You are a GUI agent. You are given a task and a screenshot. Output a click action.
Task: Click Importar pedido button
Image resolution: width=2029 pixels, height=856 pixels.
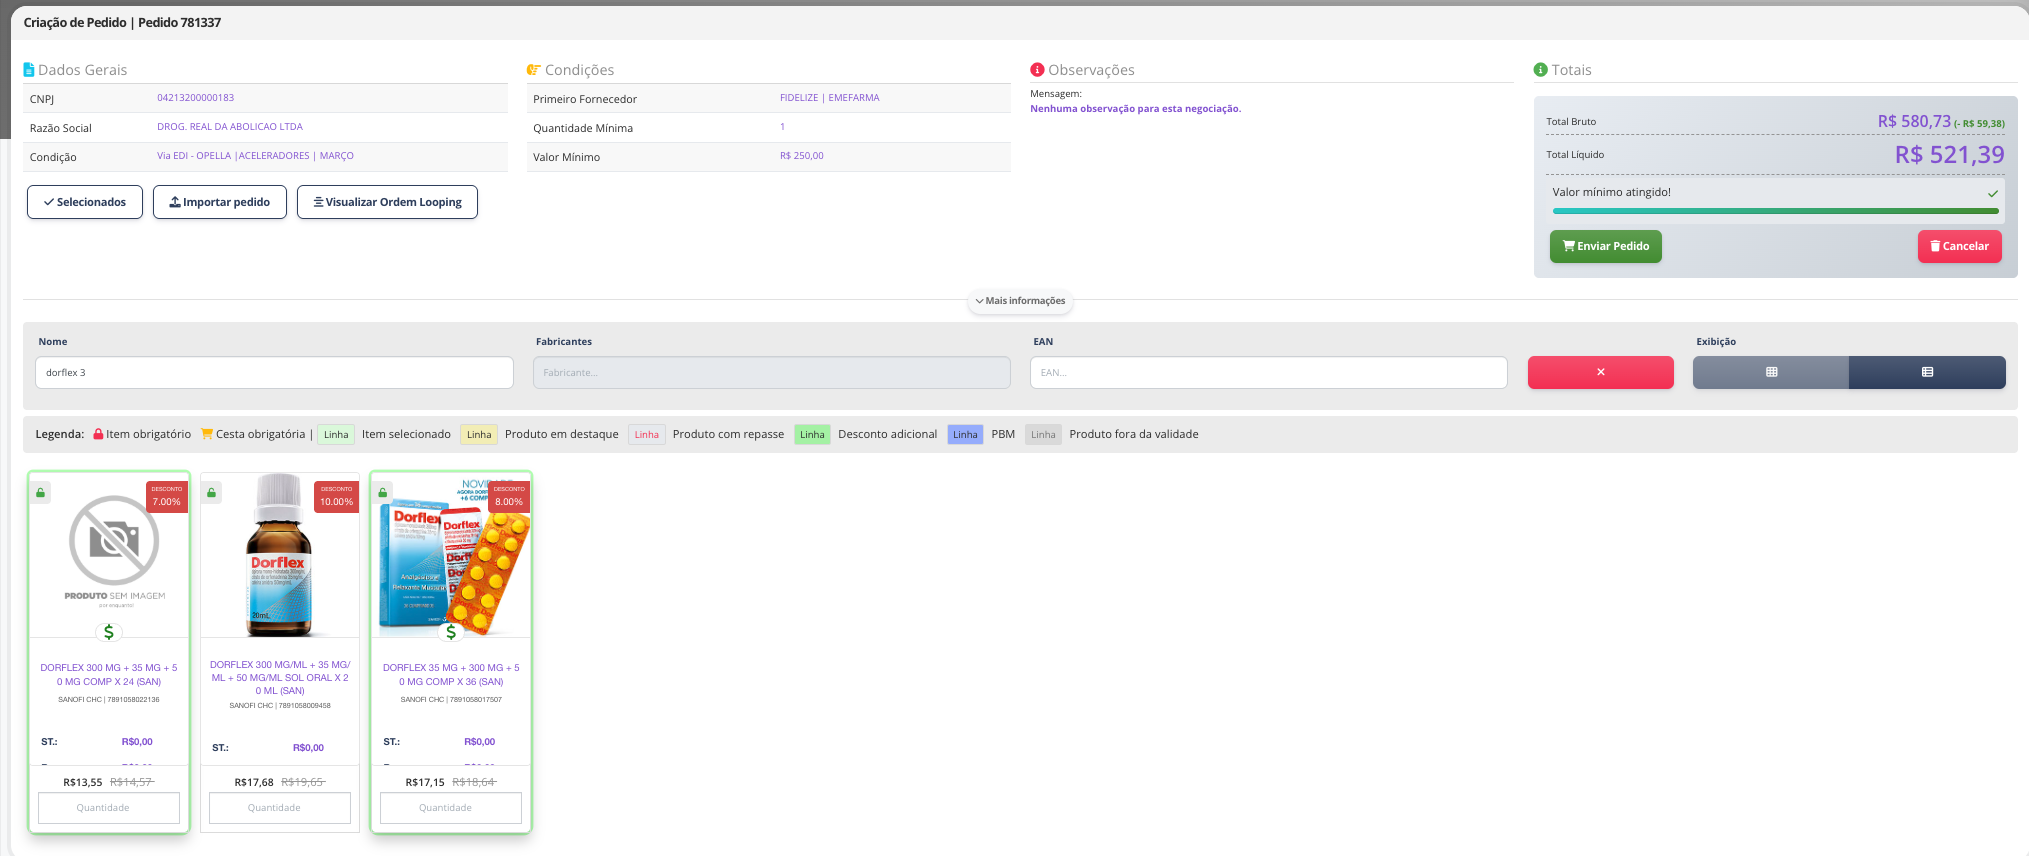point(220,202)
